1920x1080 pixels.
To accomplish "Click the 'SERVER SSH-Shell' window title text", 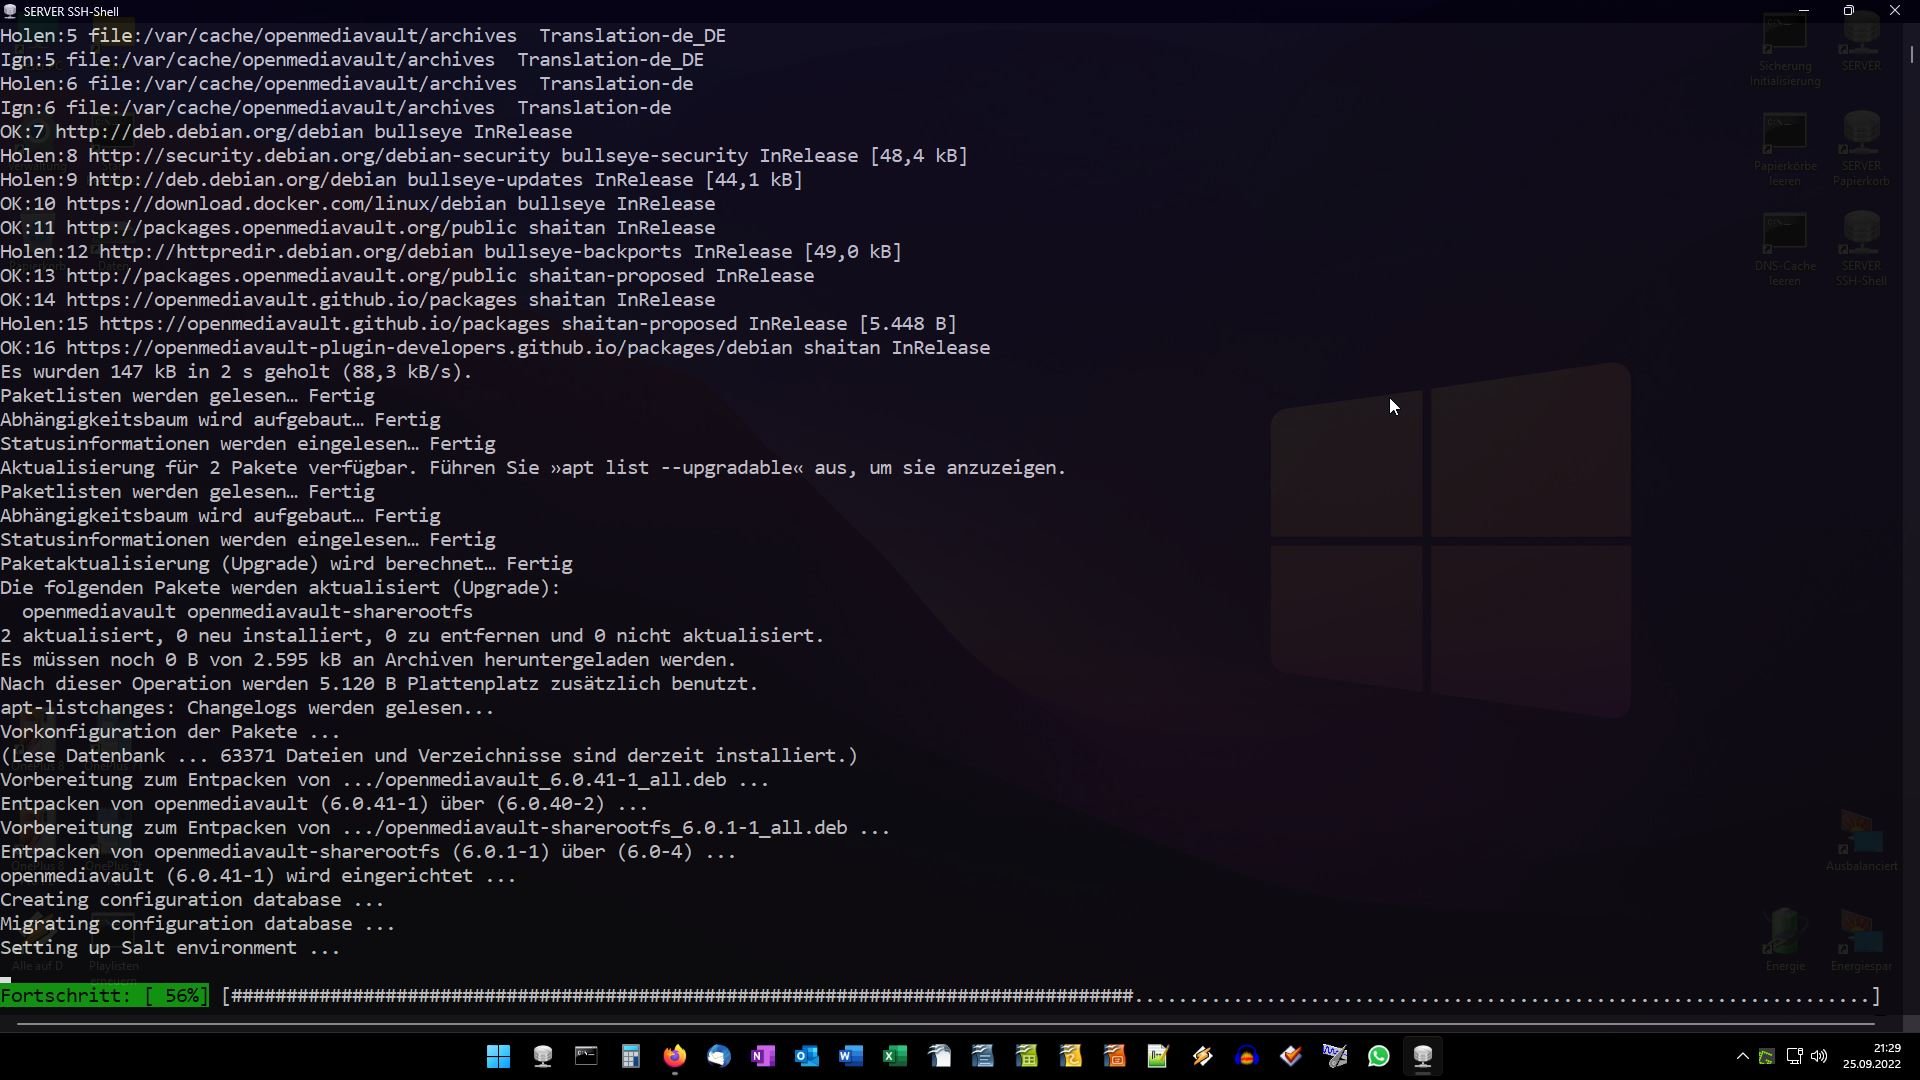I will pos(71,11).
